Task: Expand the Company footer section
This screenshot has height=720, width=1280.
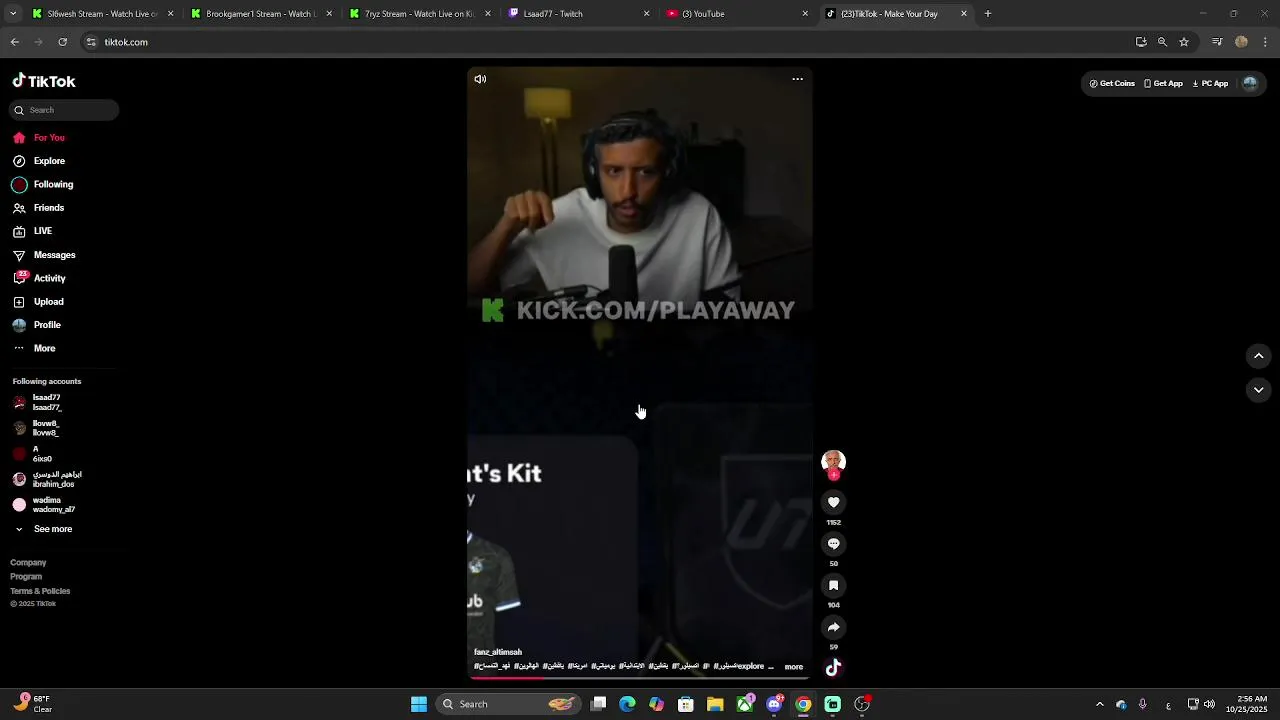Action: (x=28, y=563)
